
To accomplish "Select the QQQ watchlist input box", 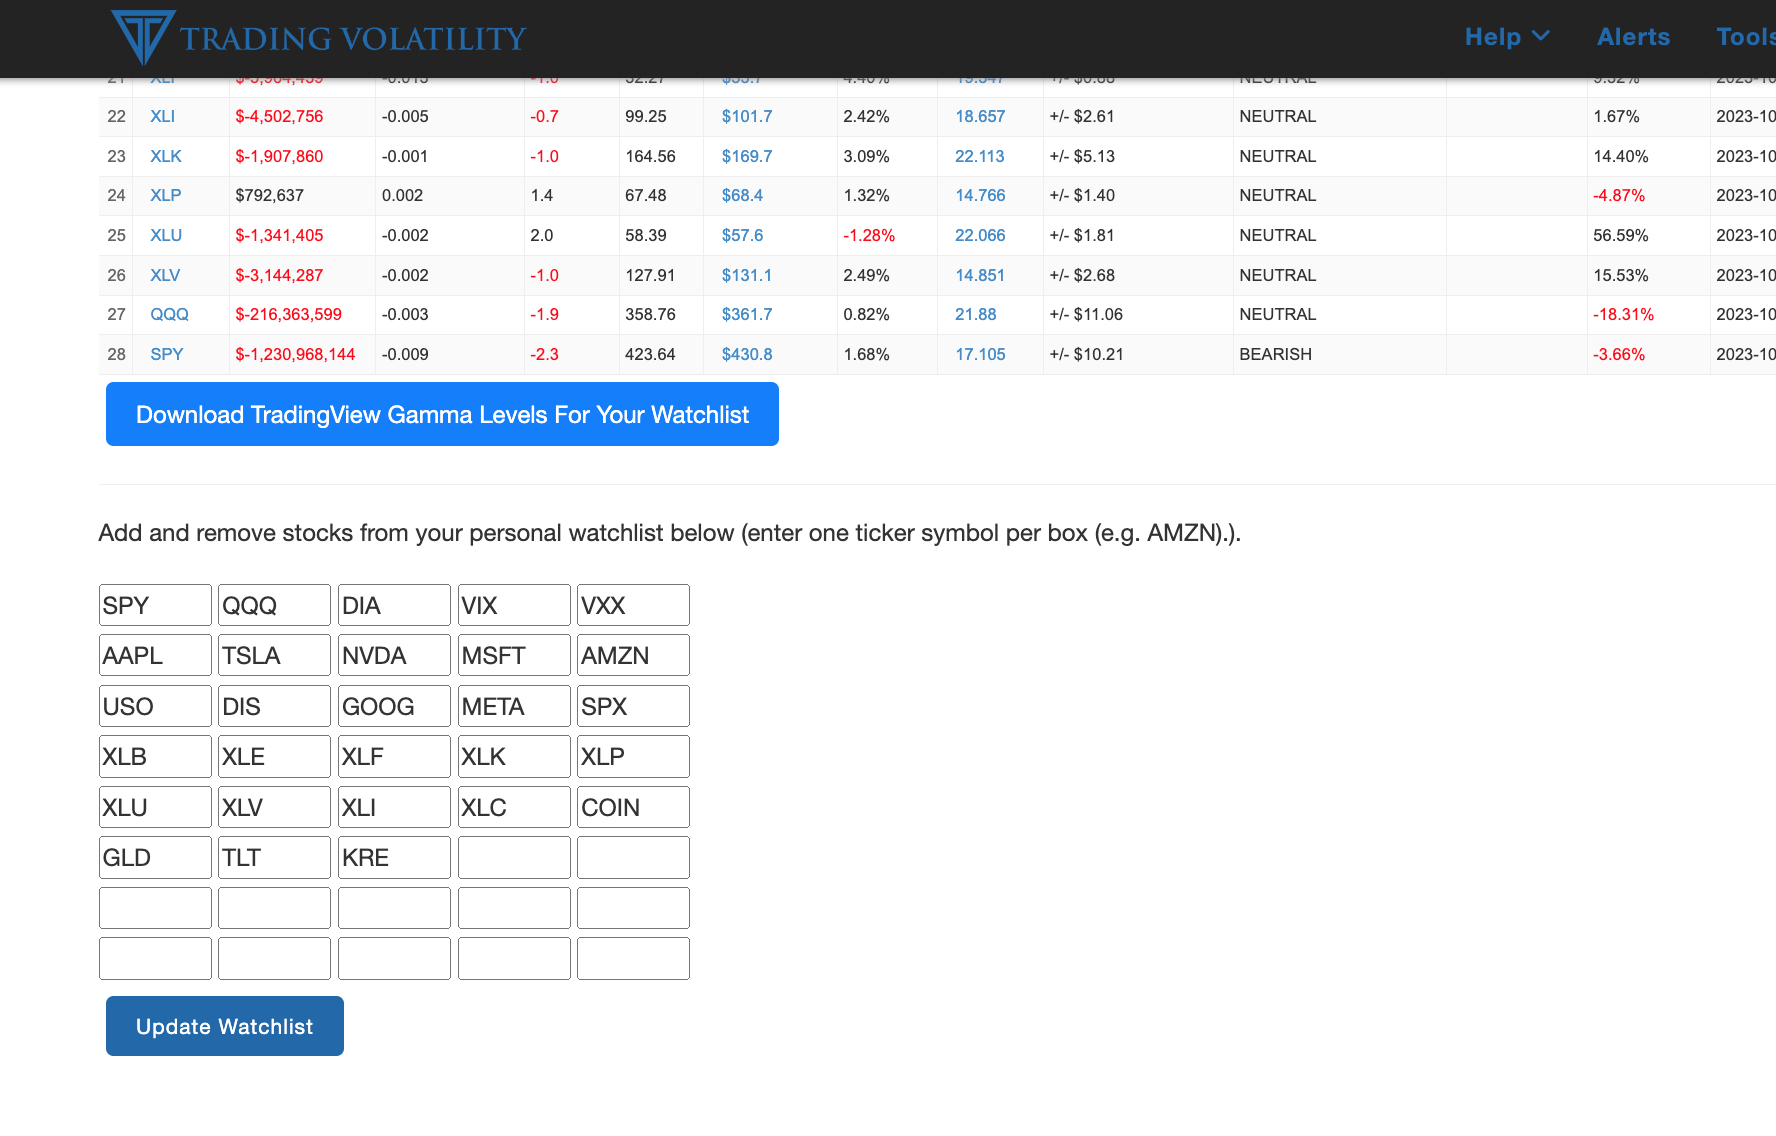I will point(274,605).
